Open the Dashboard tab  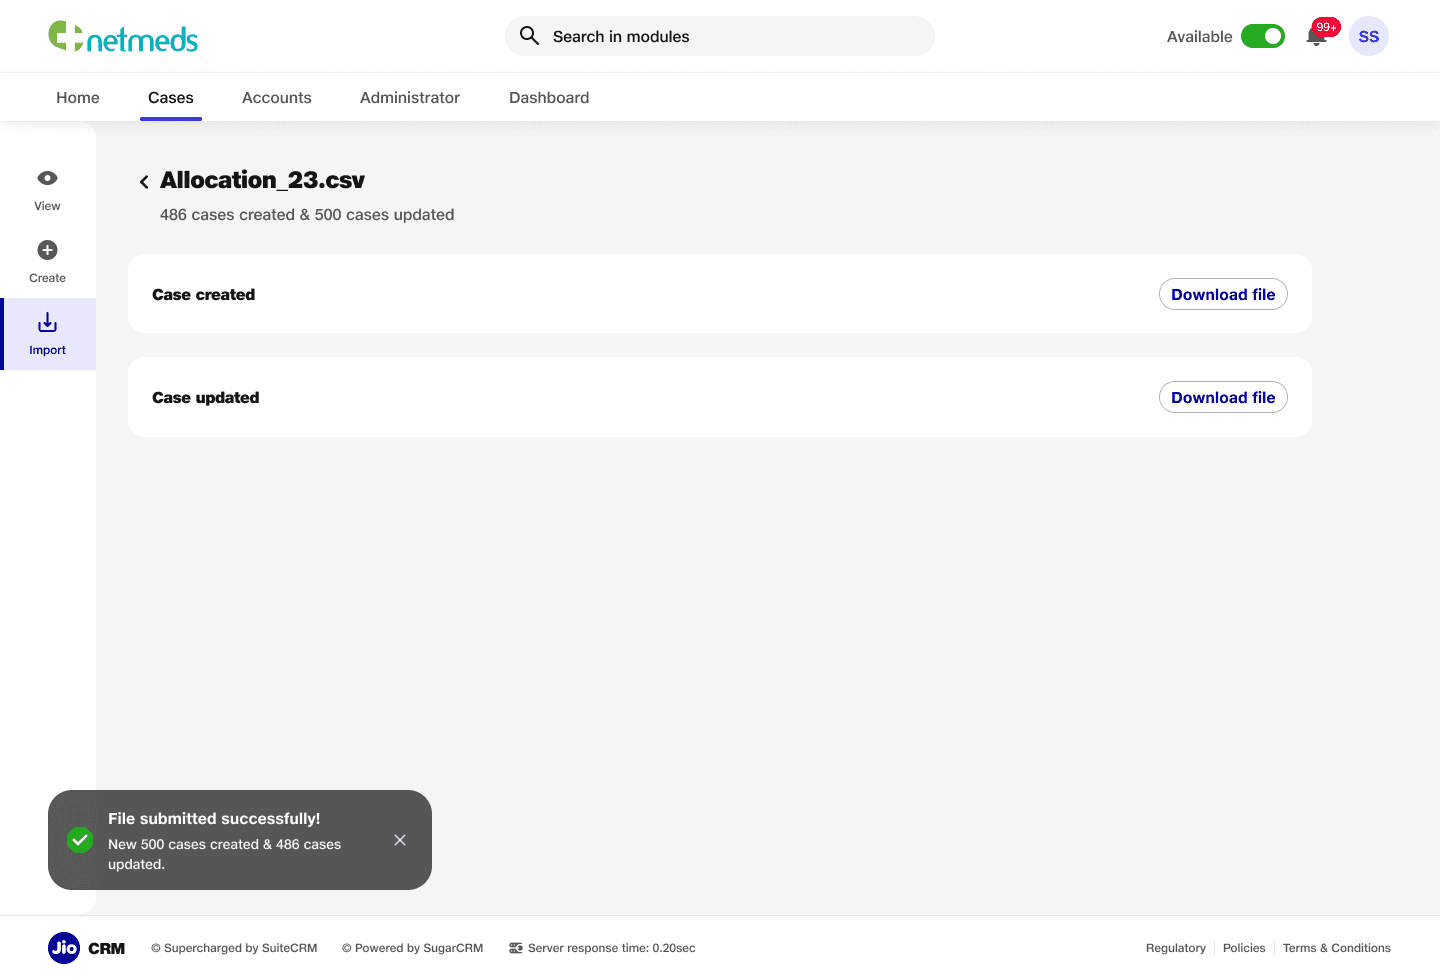point(549,97)
